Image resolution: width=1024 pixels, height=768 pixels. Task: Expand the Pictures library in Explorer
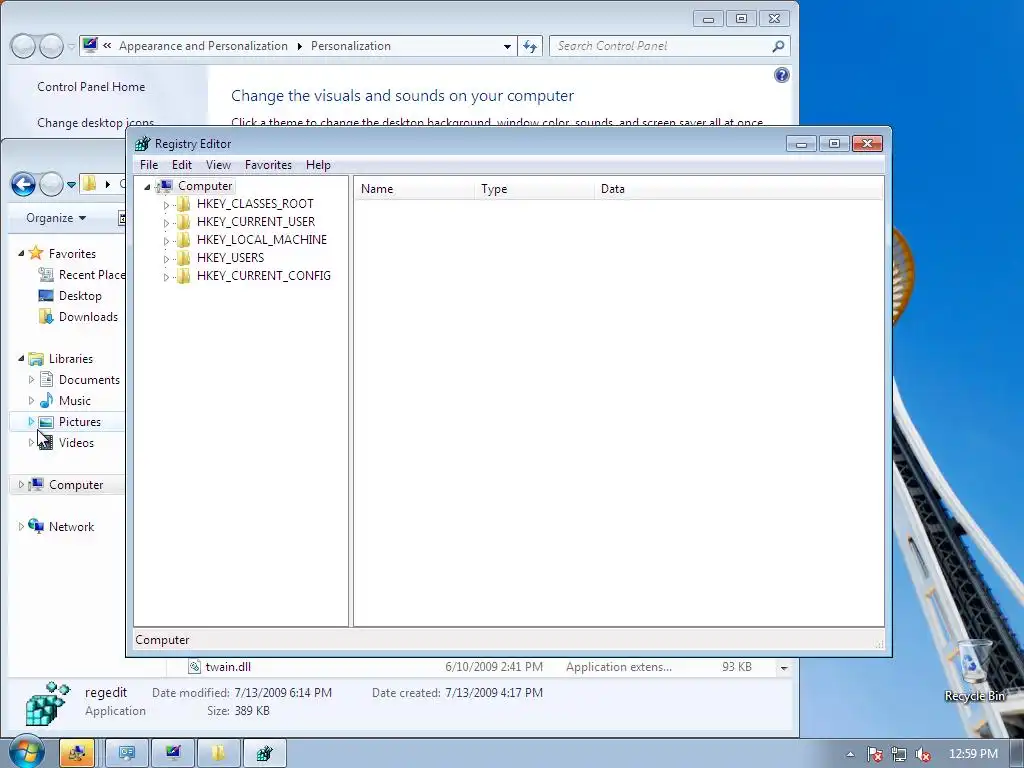(31, 422)
